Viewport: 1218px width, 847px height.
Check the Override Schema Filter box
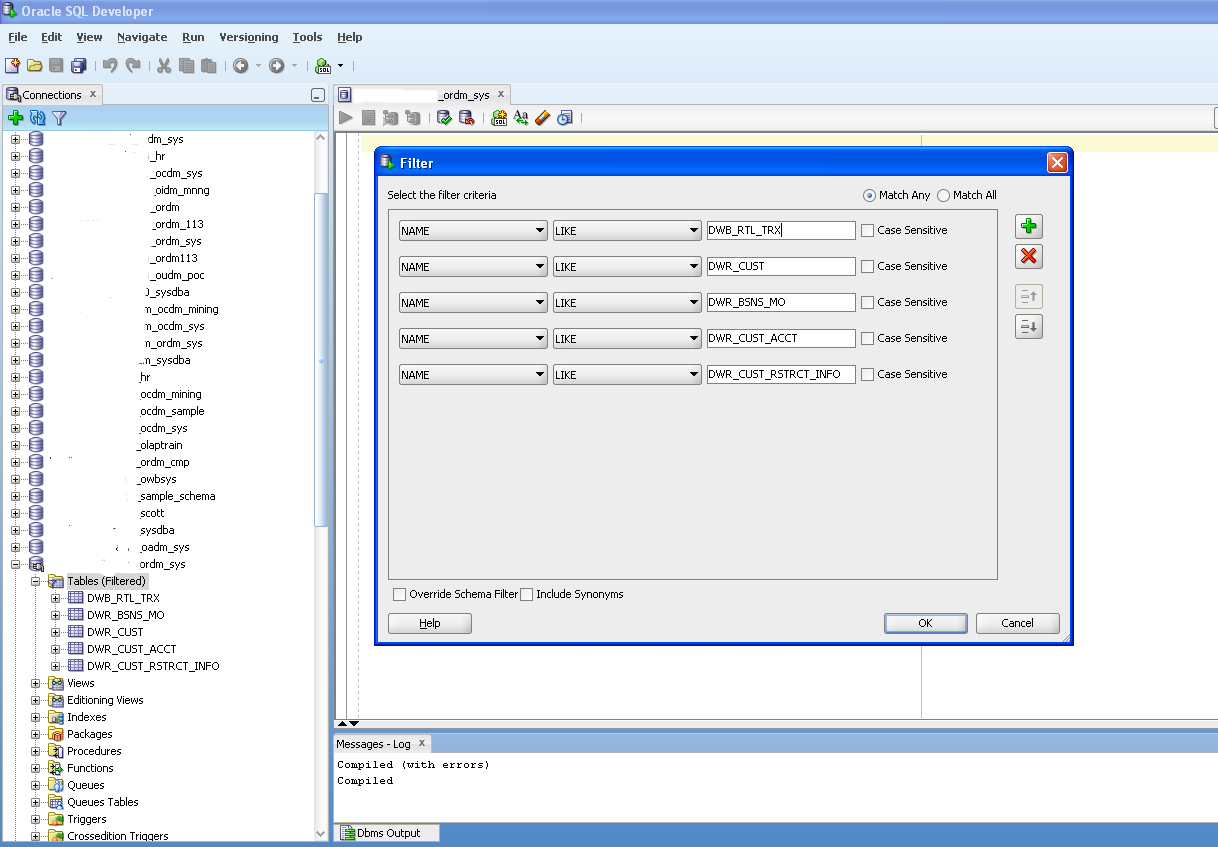(x=400, y=595)
